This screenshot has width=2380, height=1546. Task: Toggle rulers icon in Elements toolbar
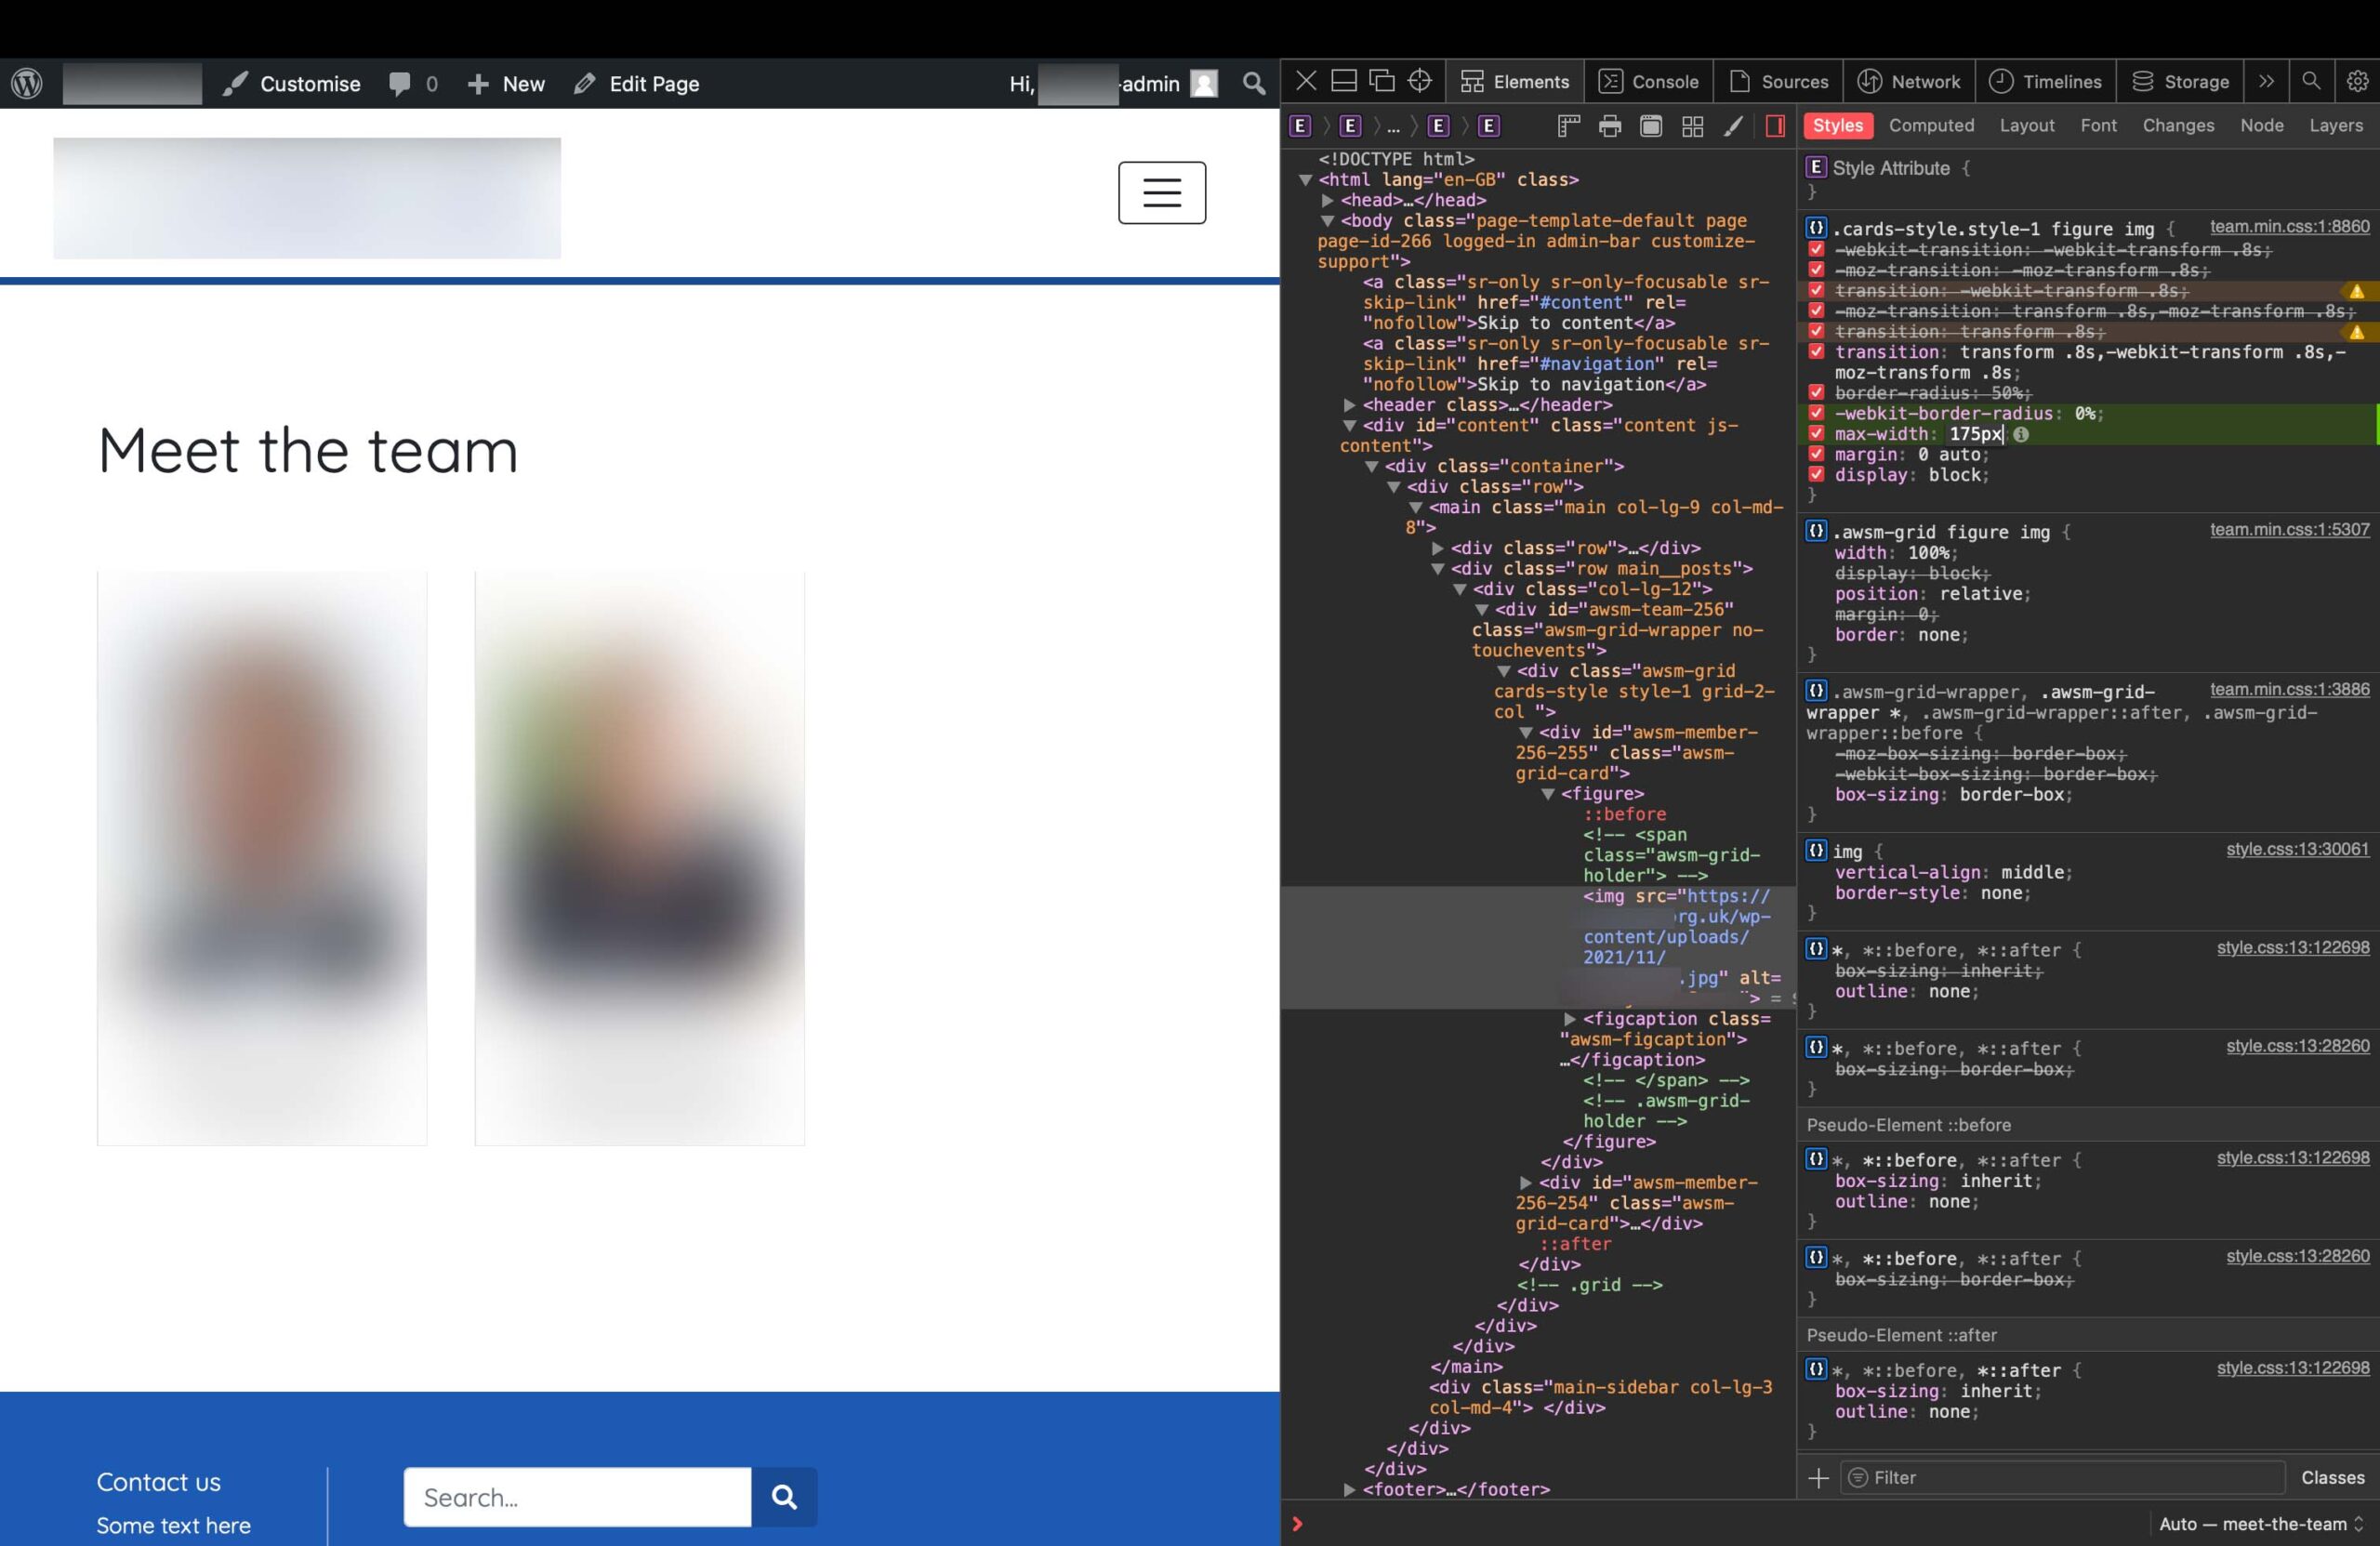[1568, 126]
